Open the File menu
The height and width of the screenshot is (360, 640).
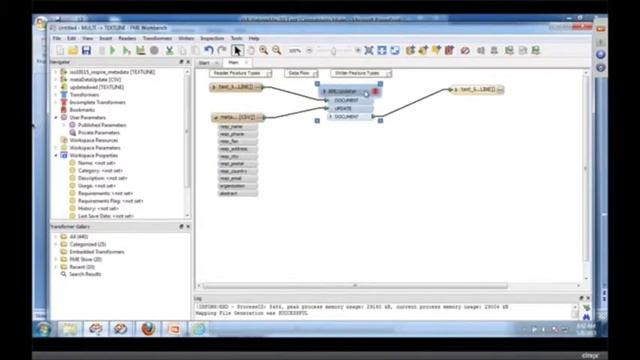[x=57, y=38]
